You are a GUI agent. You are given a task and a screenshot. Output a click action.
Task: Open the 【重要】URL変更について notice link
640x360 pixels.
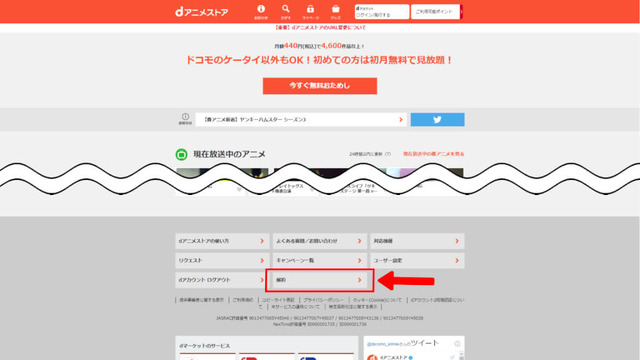click(320, 28)
